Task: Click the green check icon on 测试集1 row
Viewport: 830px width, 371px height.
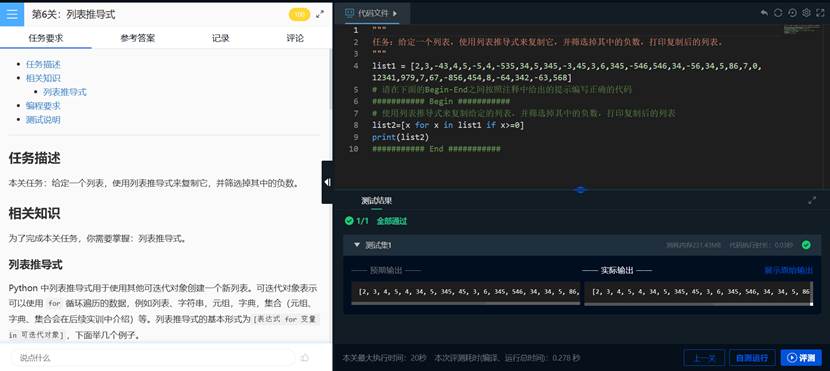Action: coord(806,245)
